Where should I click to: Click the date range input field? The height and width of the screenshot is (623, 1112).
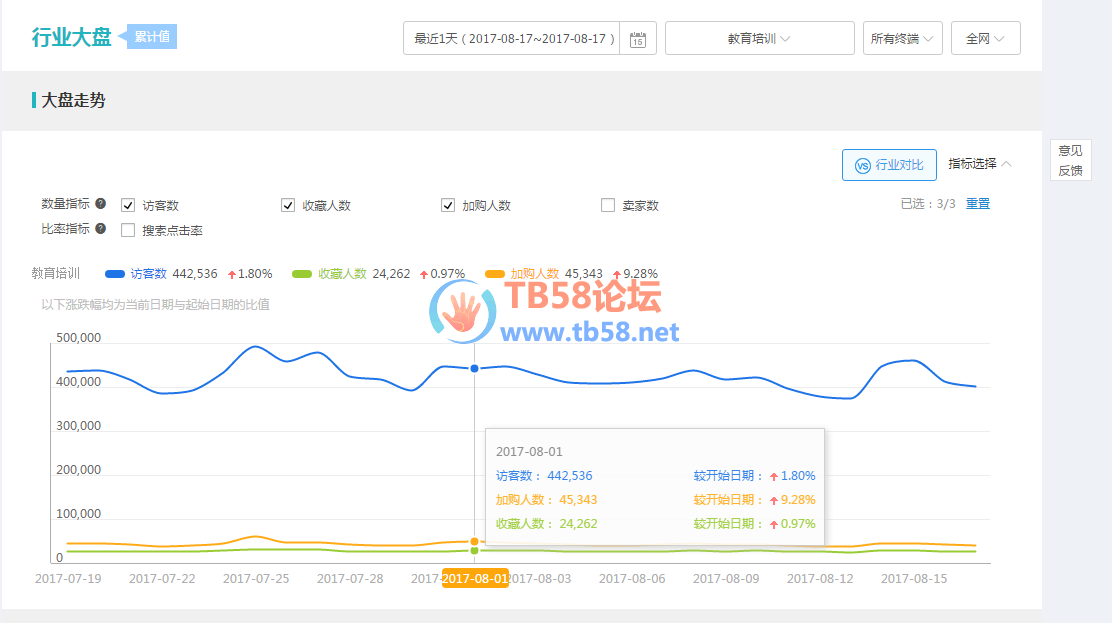(511, 39)
